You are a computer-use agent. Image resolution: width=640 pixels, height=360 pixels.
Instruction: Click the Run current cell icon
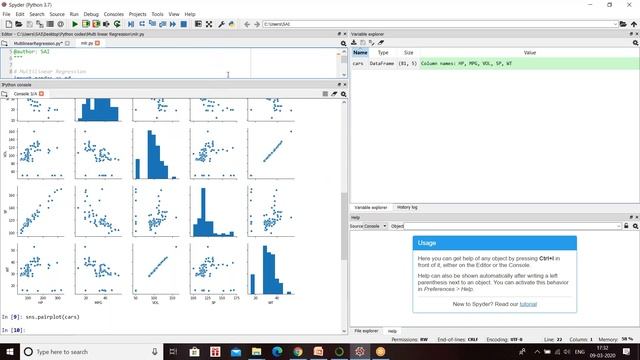pos(86,24)
